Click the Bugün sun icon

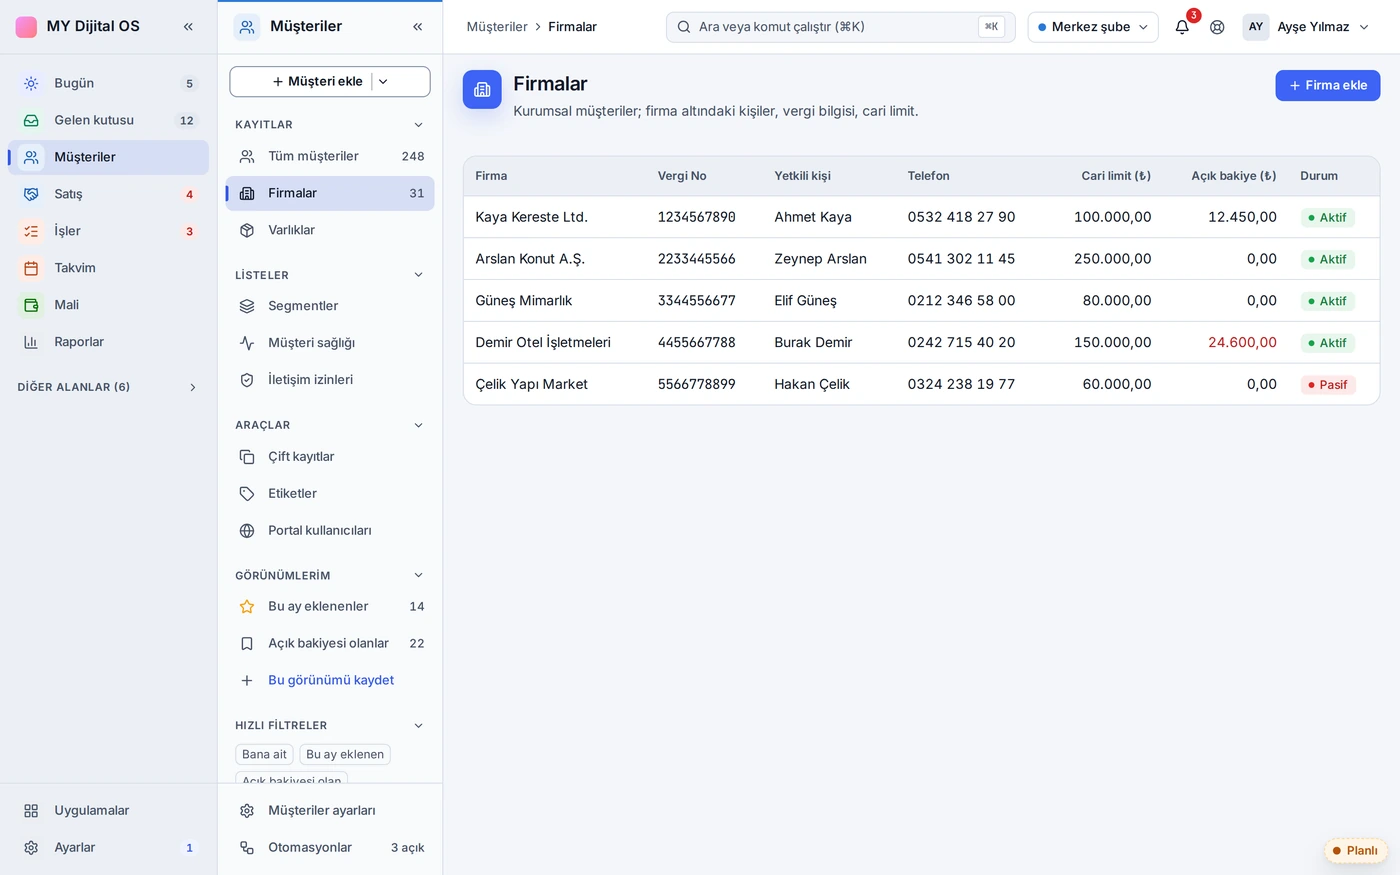pos(31,83)
